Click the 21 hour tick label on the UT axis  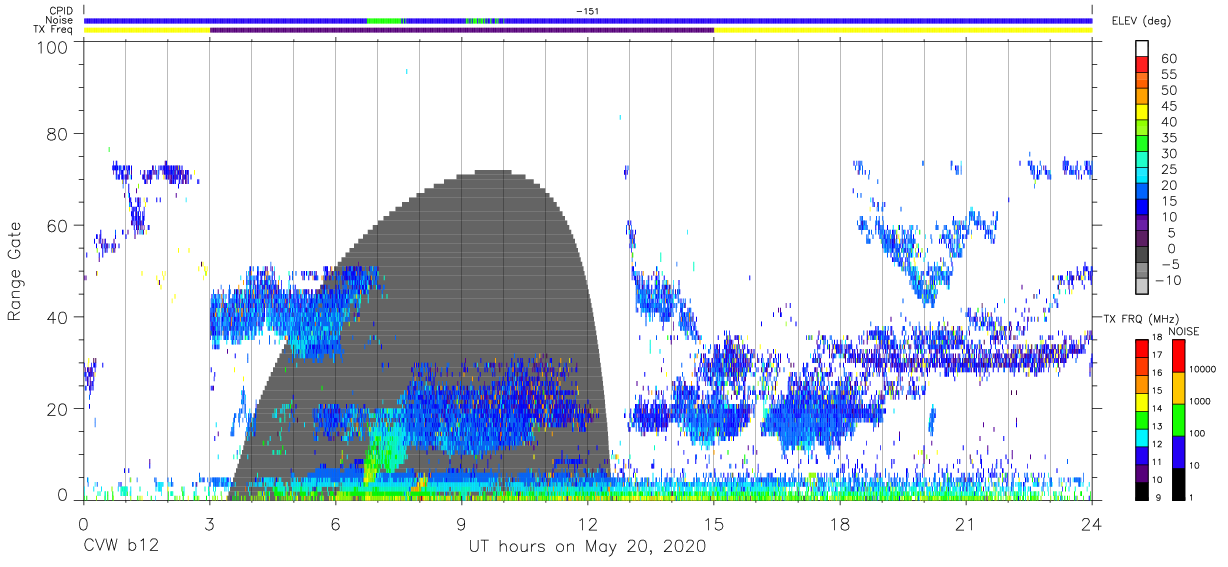pos(966,524)
